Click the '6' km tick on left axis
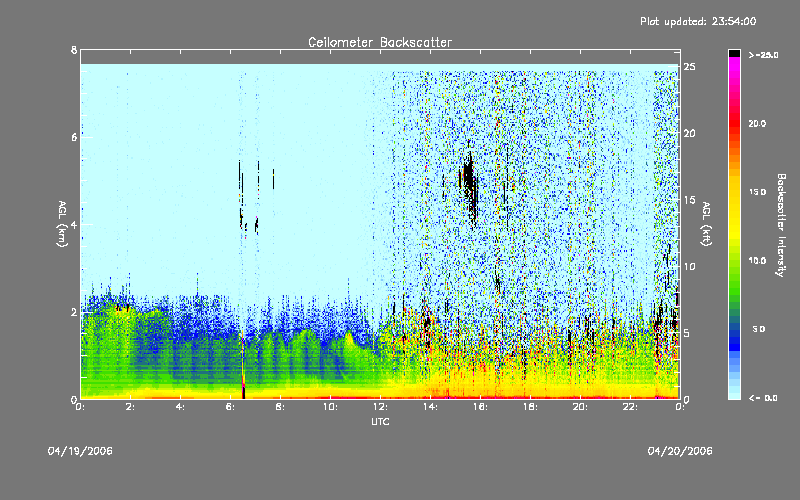 [x=74, y=137]
